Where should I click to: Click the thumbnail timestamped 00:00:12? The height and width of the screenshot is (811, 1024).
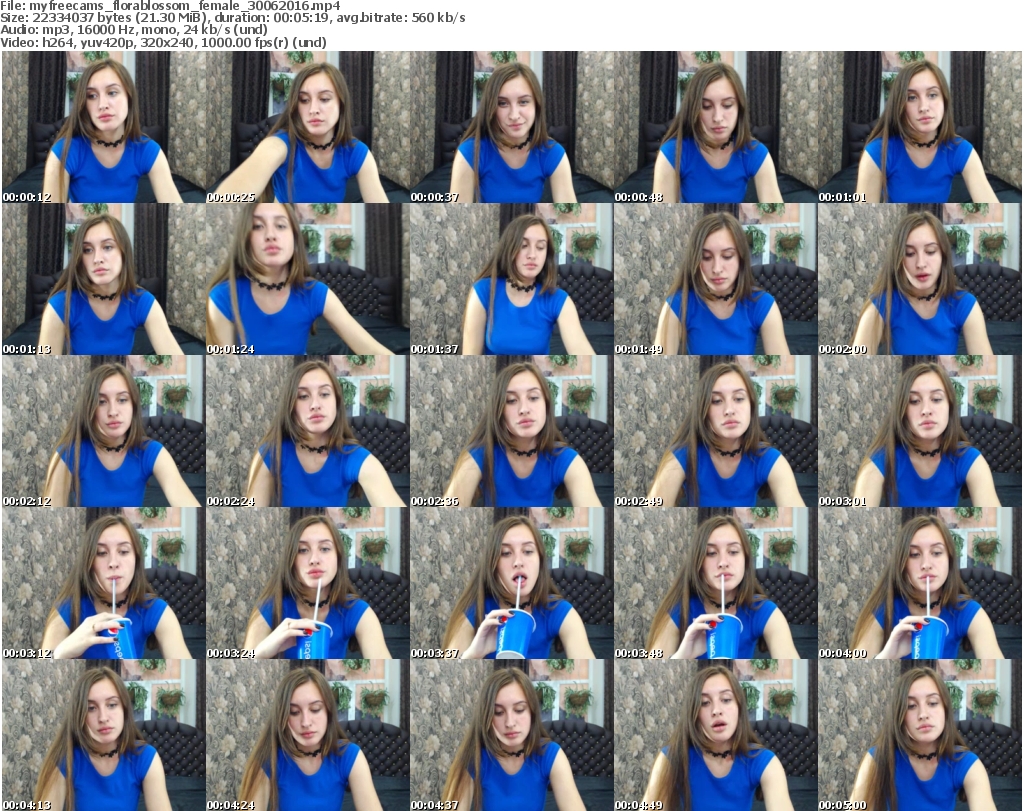102,127
